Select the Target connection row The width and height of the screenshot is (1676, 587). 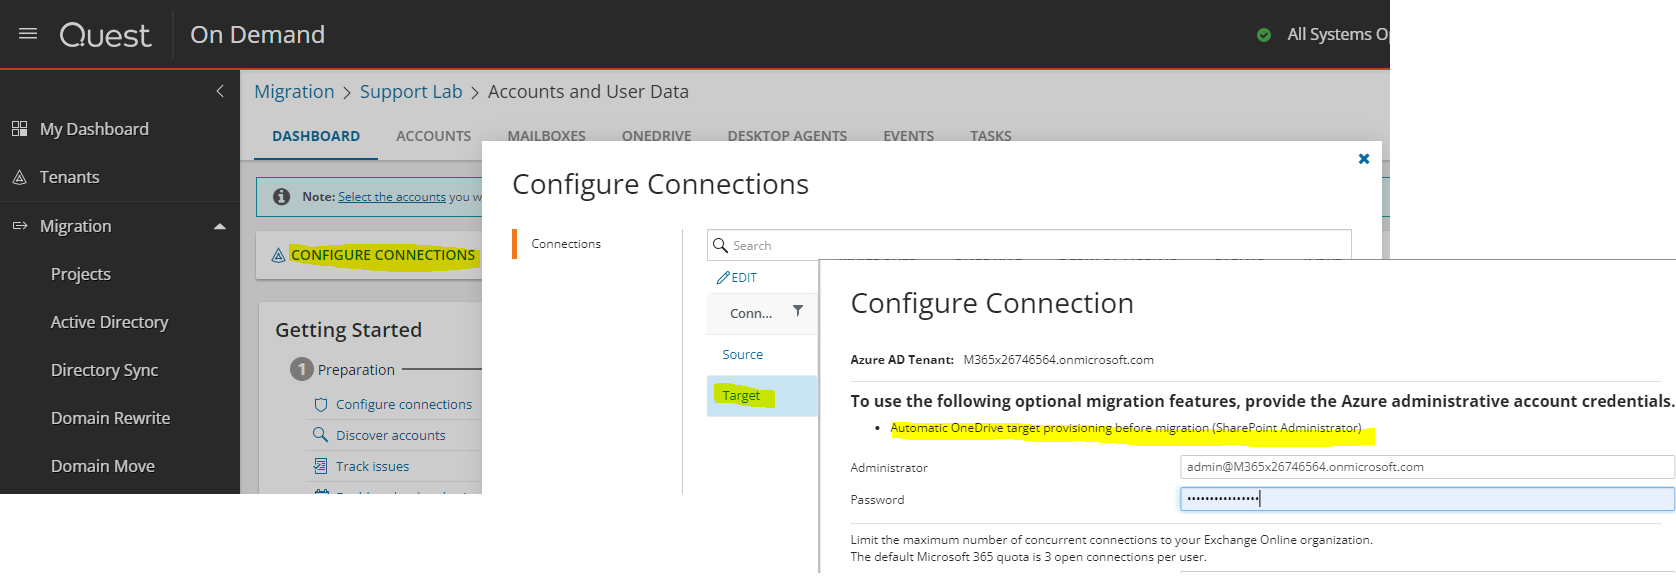[741, 396]
